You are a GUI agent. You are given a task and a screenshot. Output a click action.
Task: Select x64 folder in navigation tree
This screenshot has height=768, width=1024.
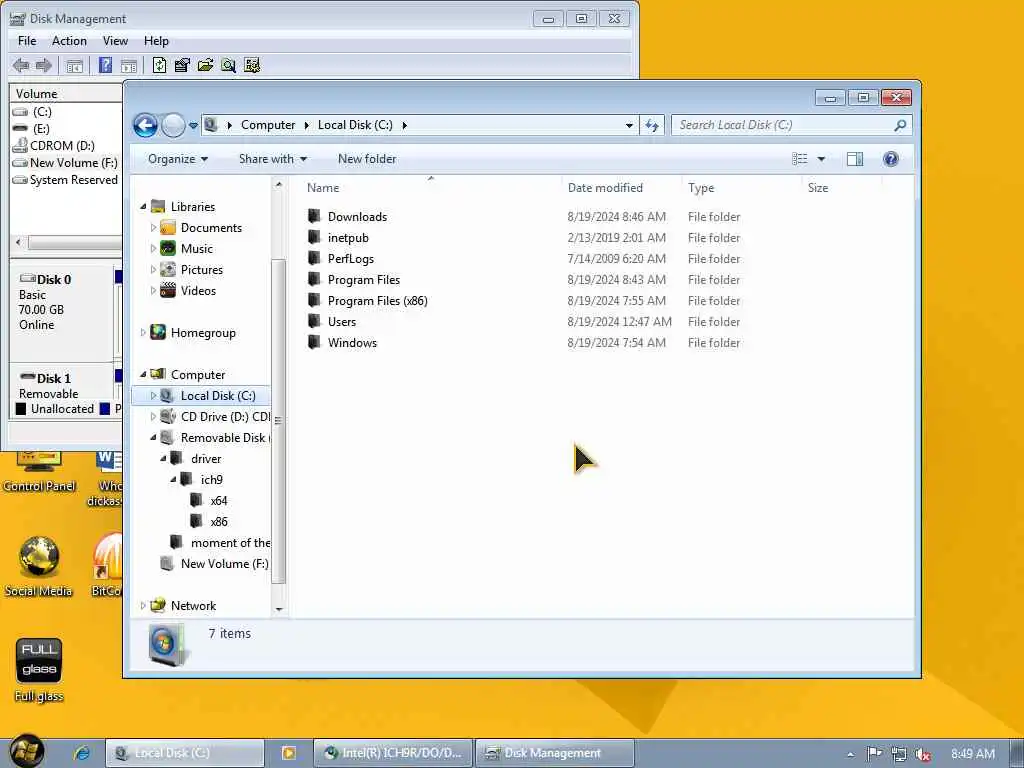pos(218,501)
